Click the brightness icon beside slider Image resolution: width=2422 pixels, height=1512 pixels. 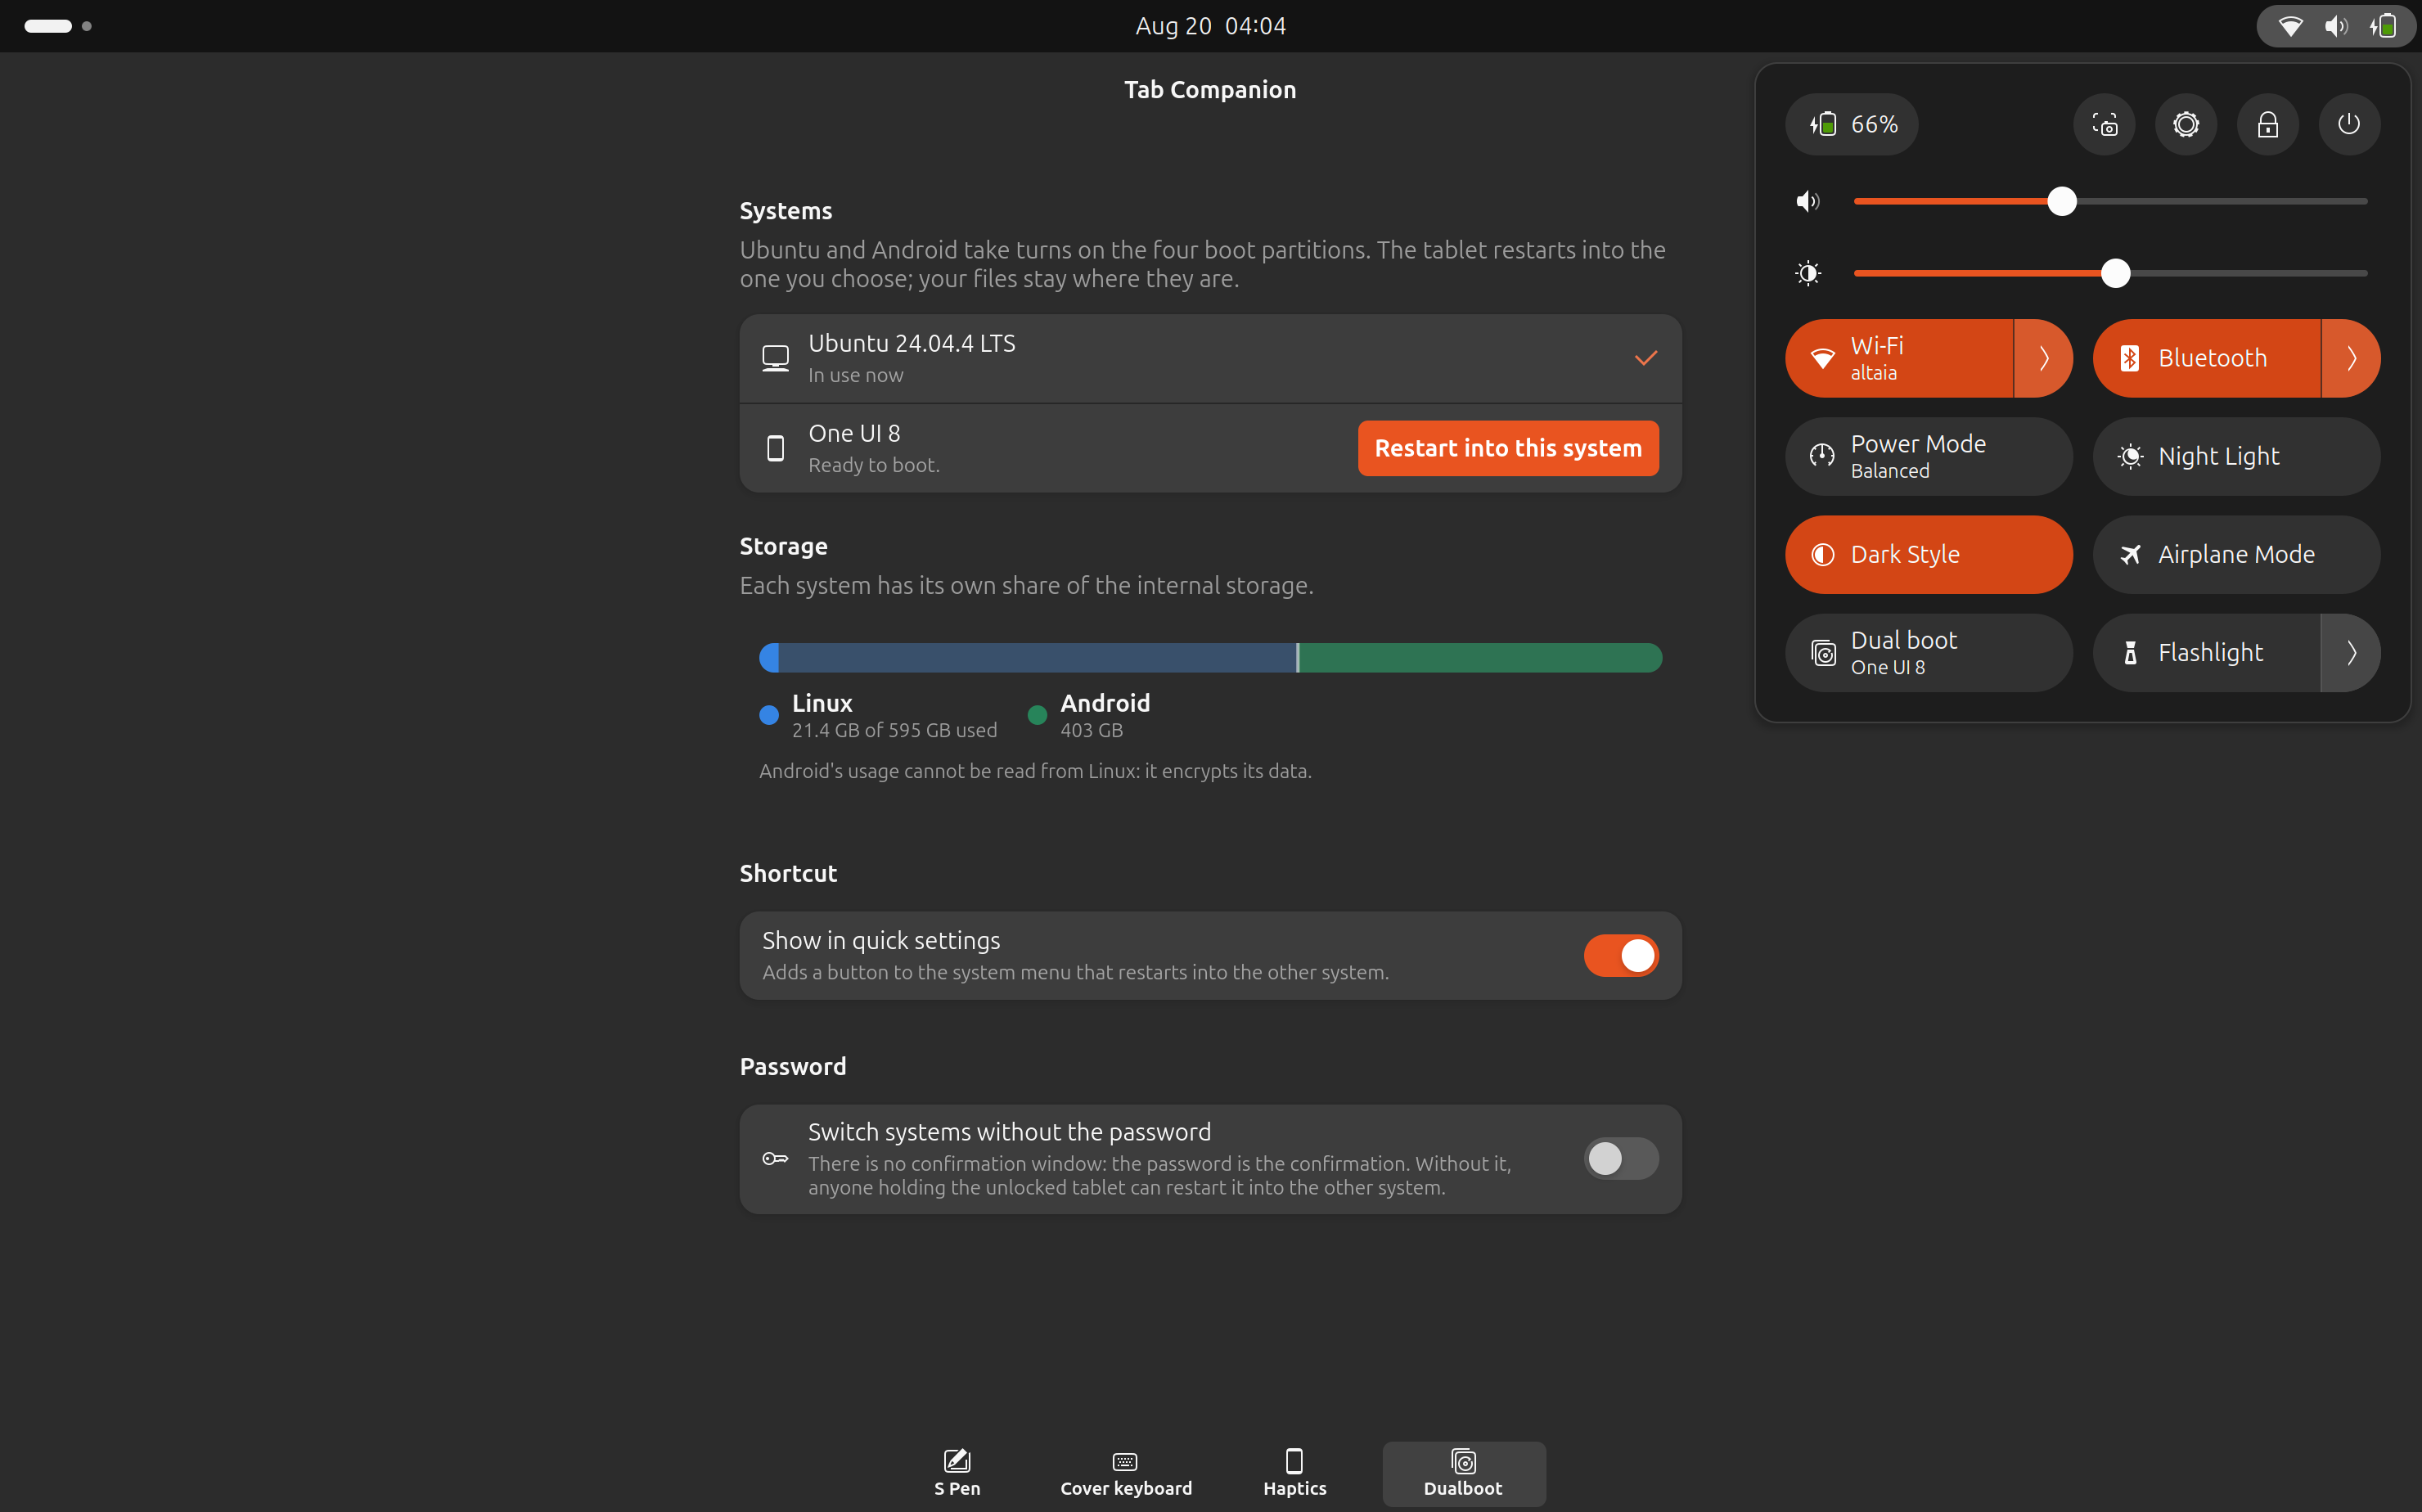(1808, 273)
